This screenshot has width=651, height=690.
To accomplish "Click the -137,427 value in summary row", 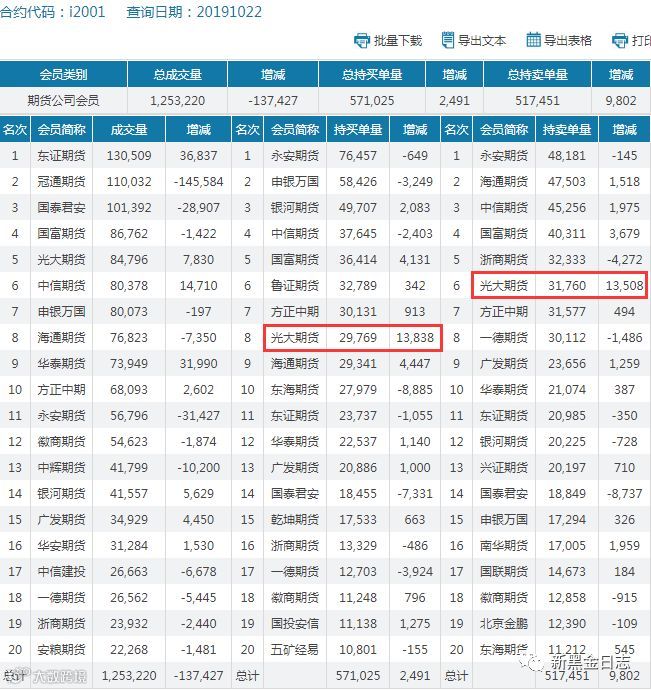I will click(x=273, y=101).
